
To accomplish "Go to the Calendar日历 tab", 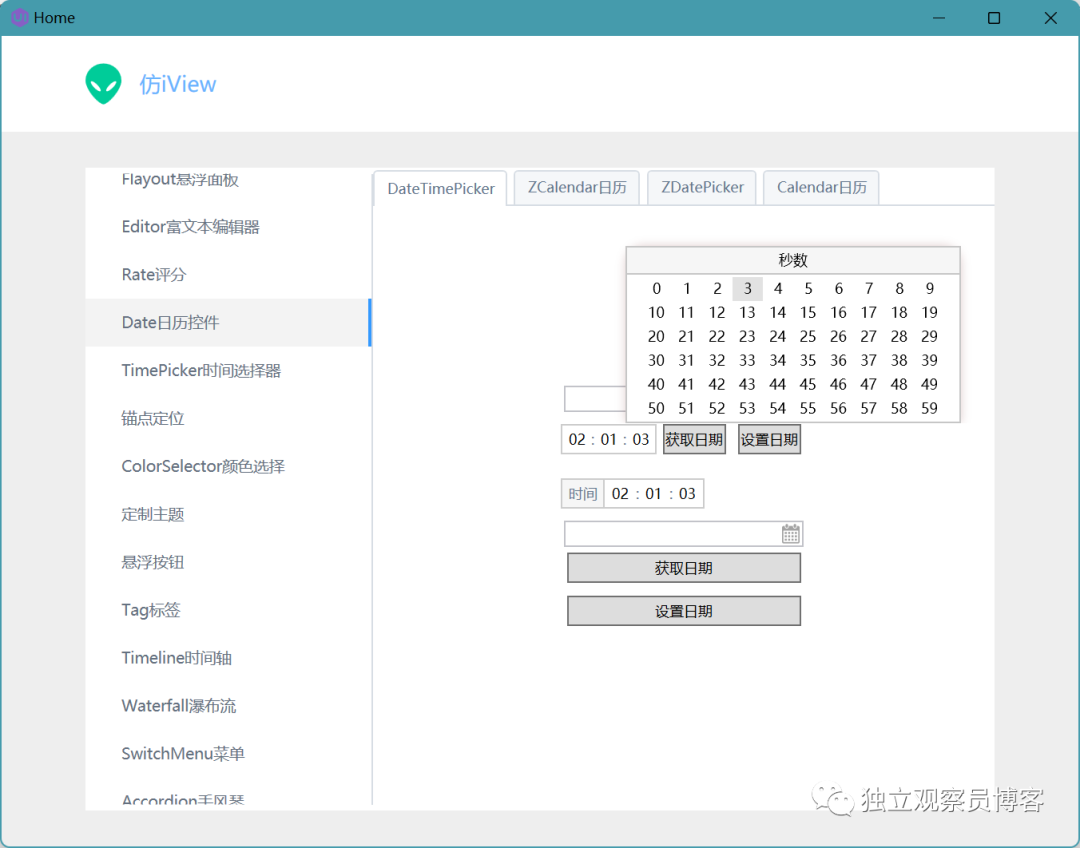I will (x=822, y=187).
